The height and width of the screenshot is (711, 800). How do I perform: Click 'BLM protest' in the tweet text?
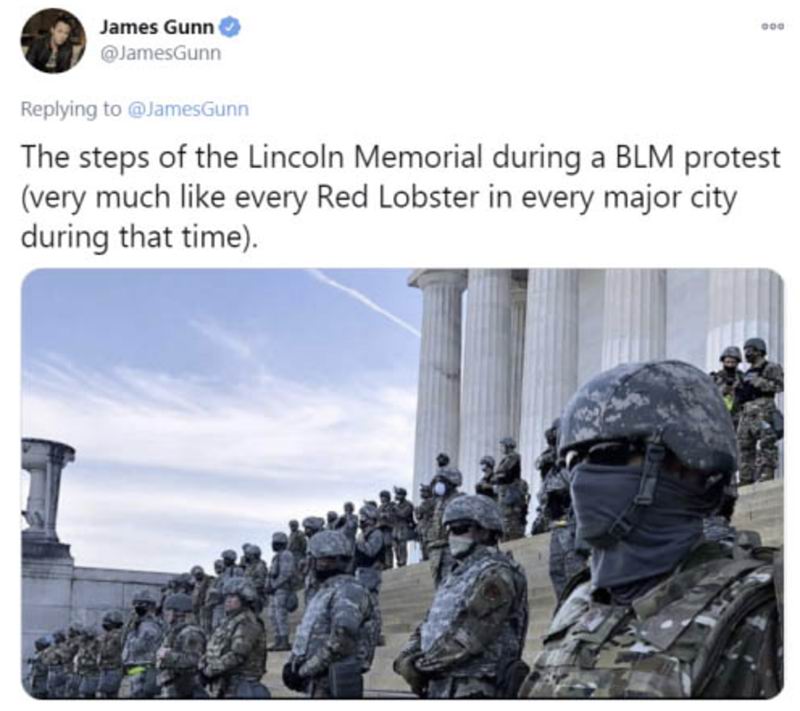[x=696, y=158]
